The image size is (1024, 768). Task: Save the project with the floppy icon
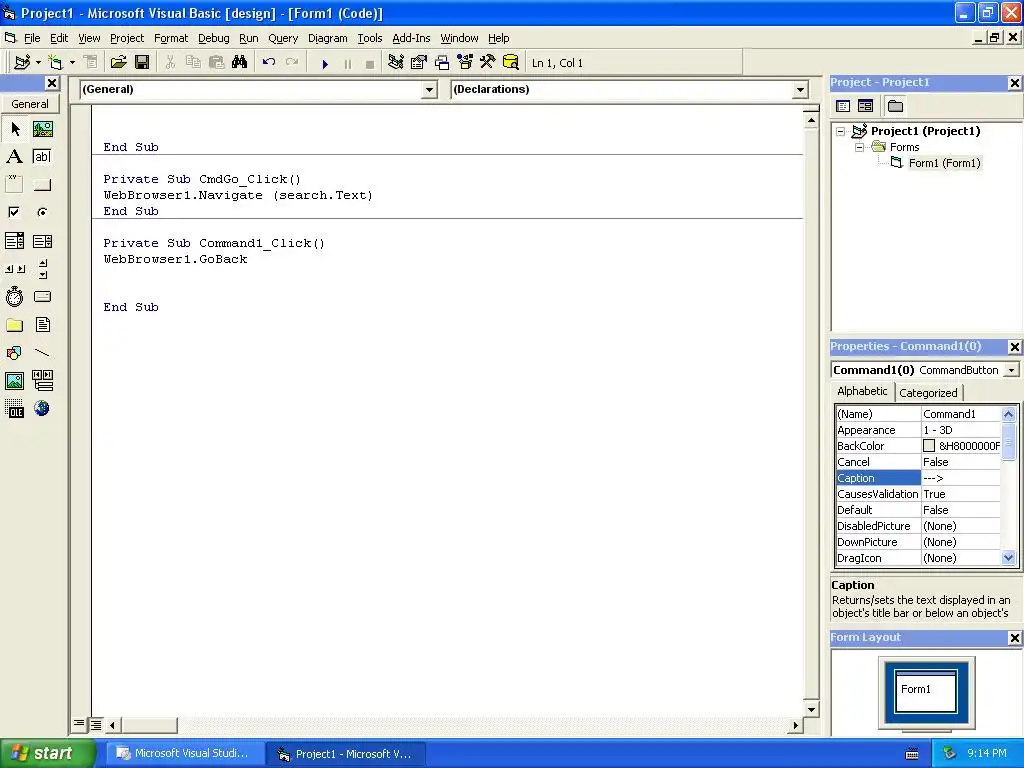(142, 63)
